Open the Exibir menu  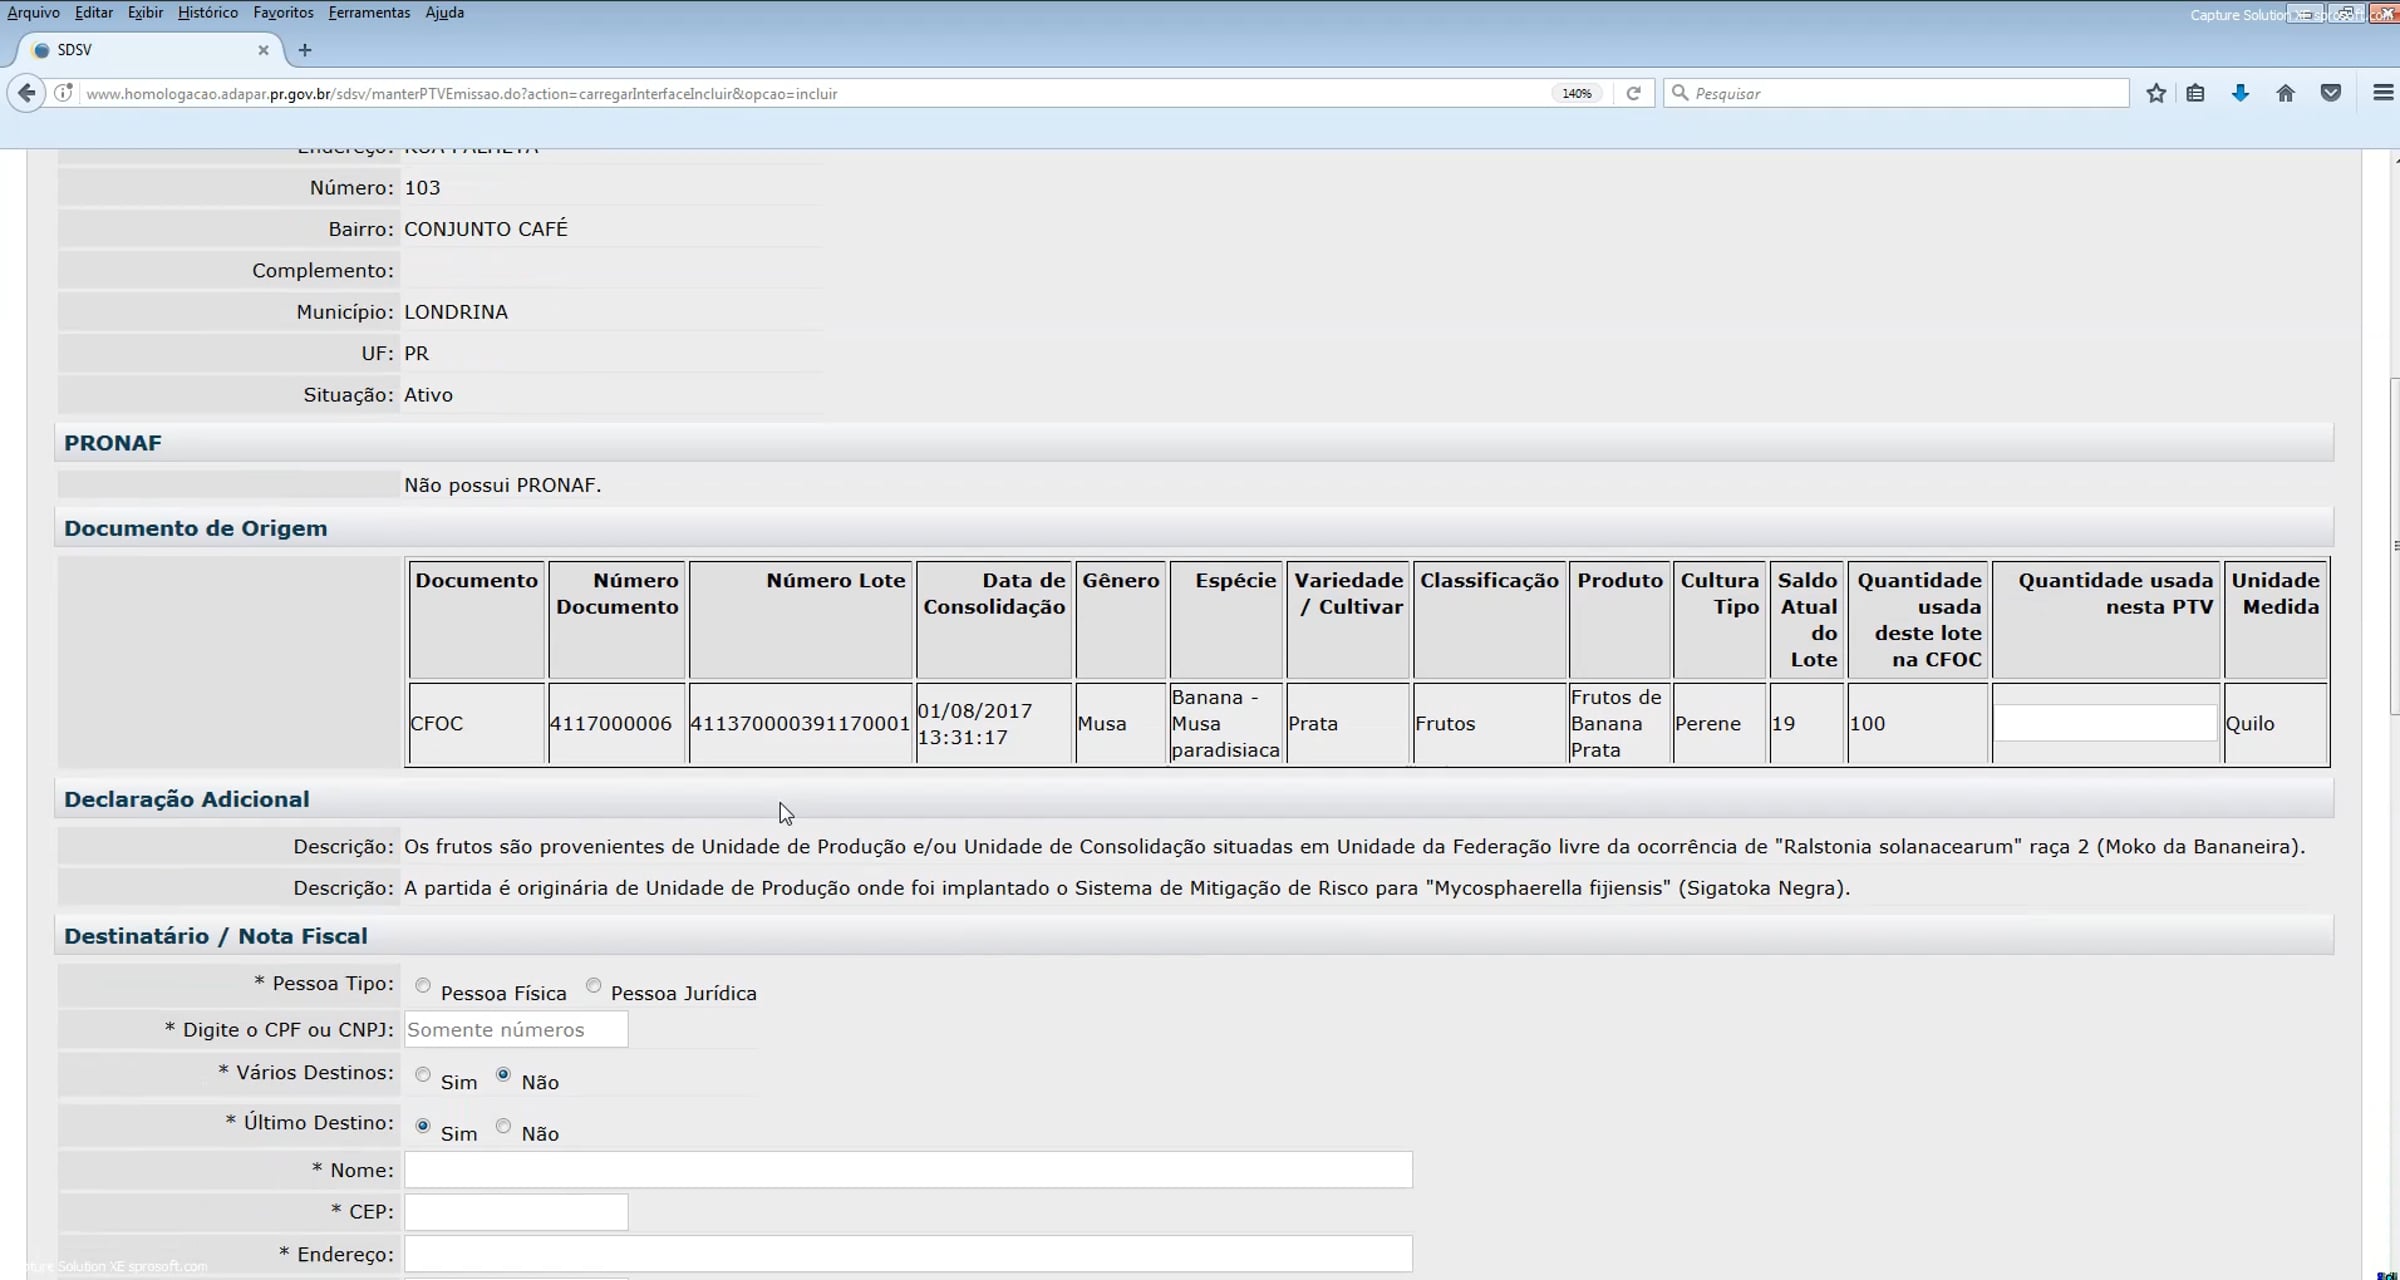tap(145, 13)
